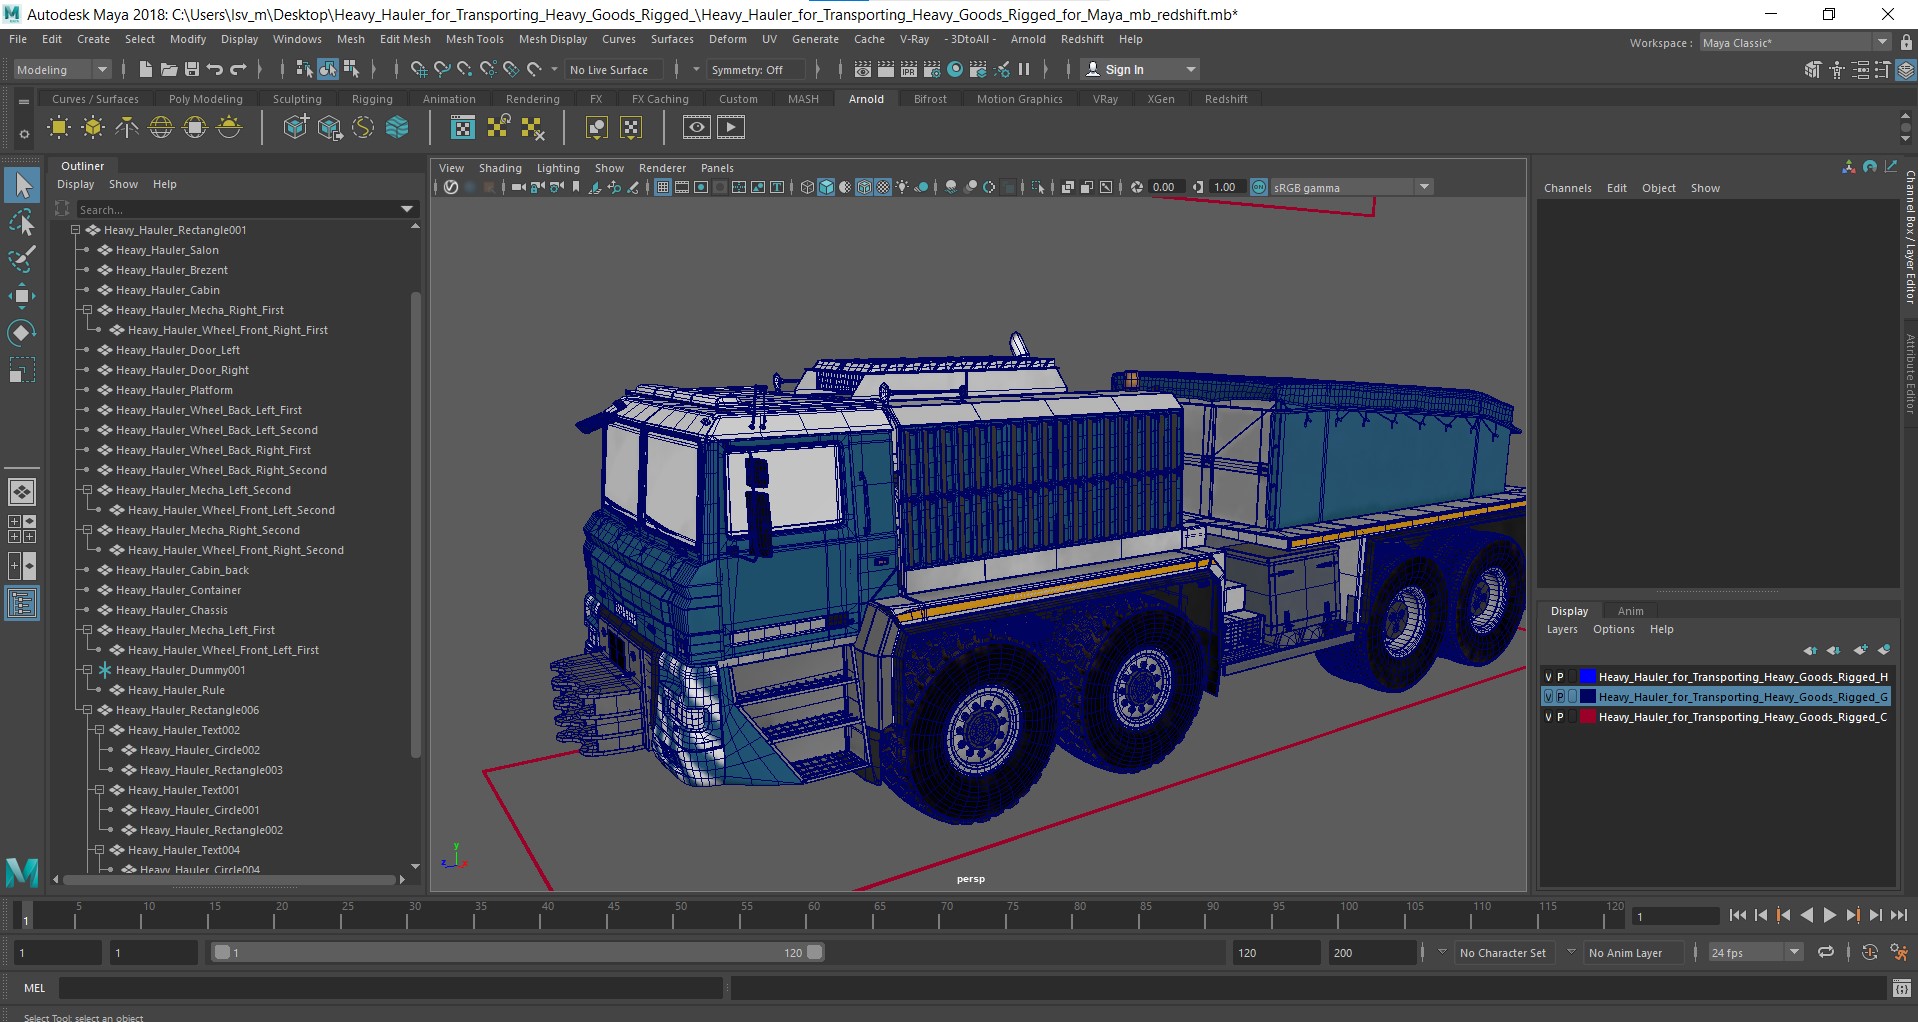Open the Redshift menu in menu bar

tap(1082, 39)
